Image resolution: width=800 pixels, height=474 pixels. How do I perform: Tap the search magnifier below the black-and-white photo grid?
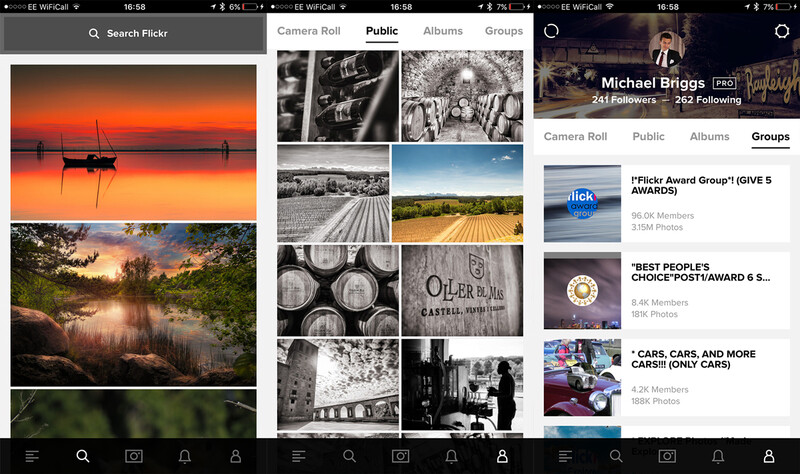click(x=349, y=456)
